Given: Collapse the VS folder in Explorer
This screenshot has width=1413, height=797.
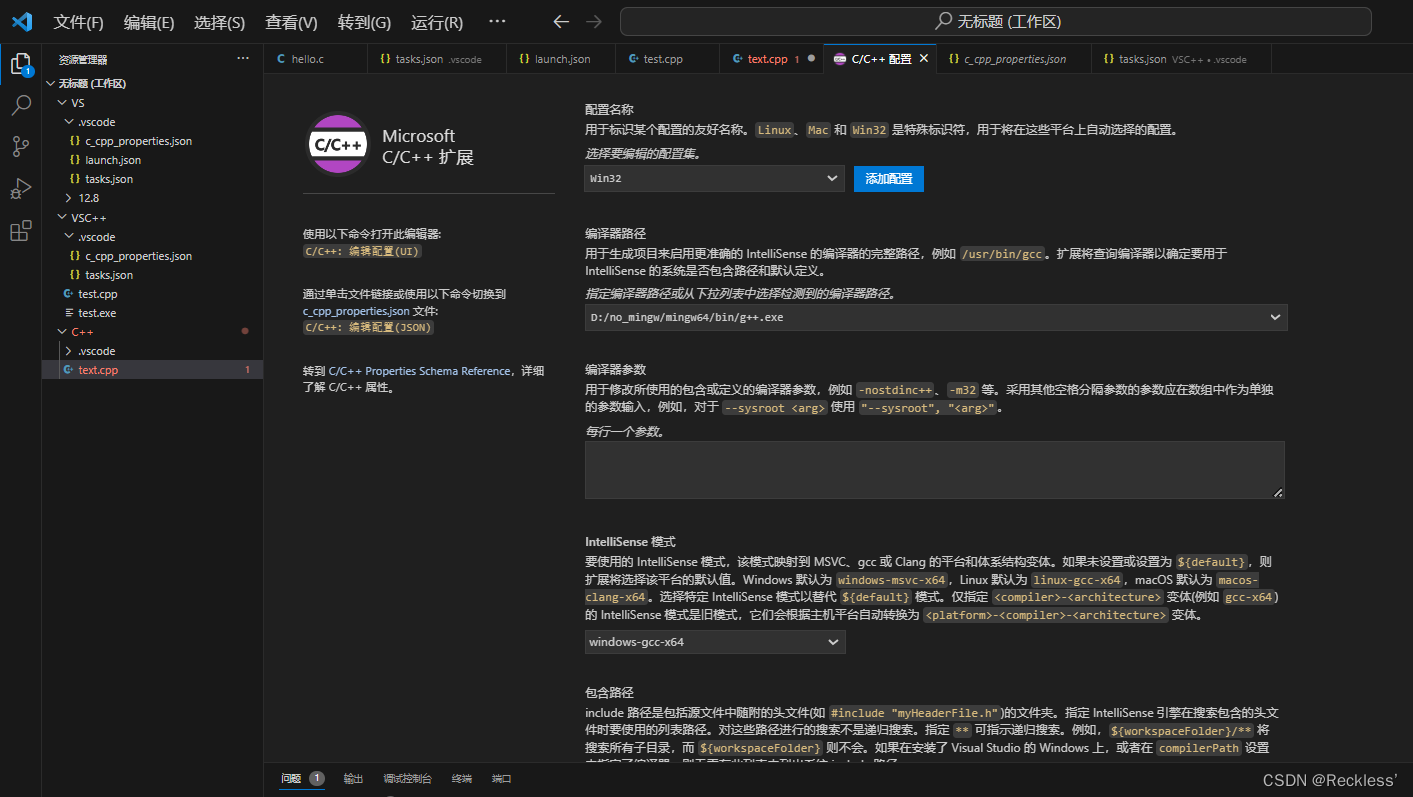Looking at the screenshot, I should 78,102.
